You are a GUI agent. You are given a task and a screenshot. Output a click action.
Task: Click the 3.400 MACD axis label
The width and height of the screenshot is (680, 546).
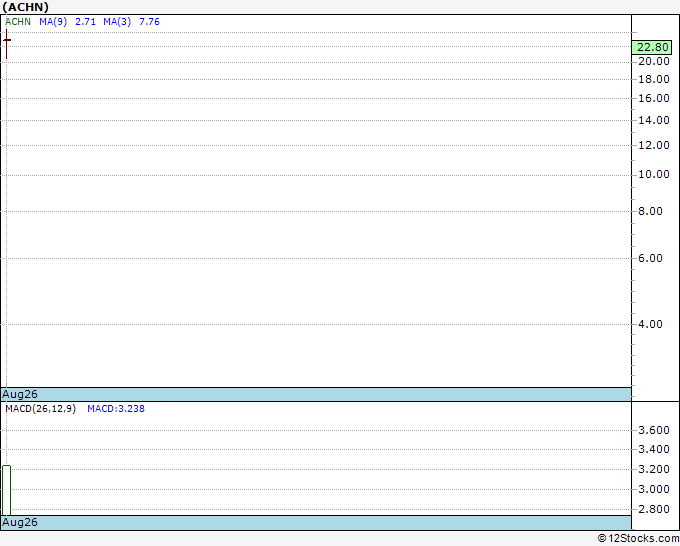[654, 449]
